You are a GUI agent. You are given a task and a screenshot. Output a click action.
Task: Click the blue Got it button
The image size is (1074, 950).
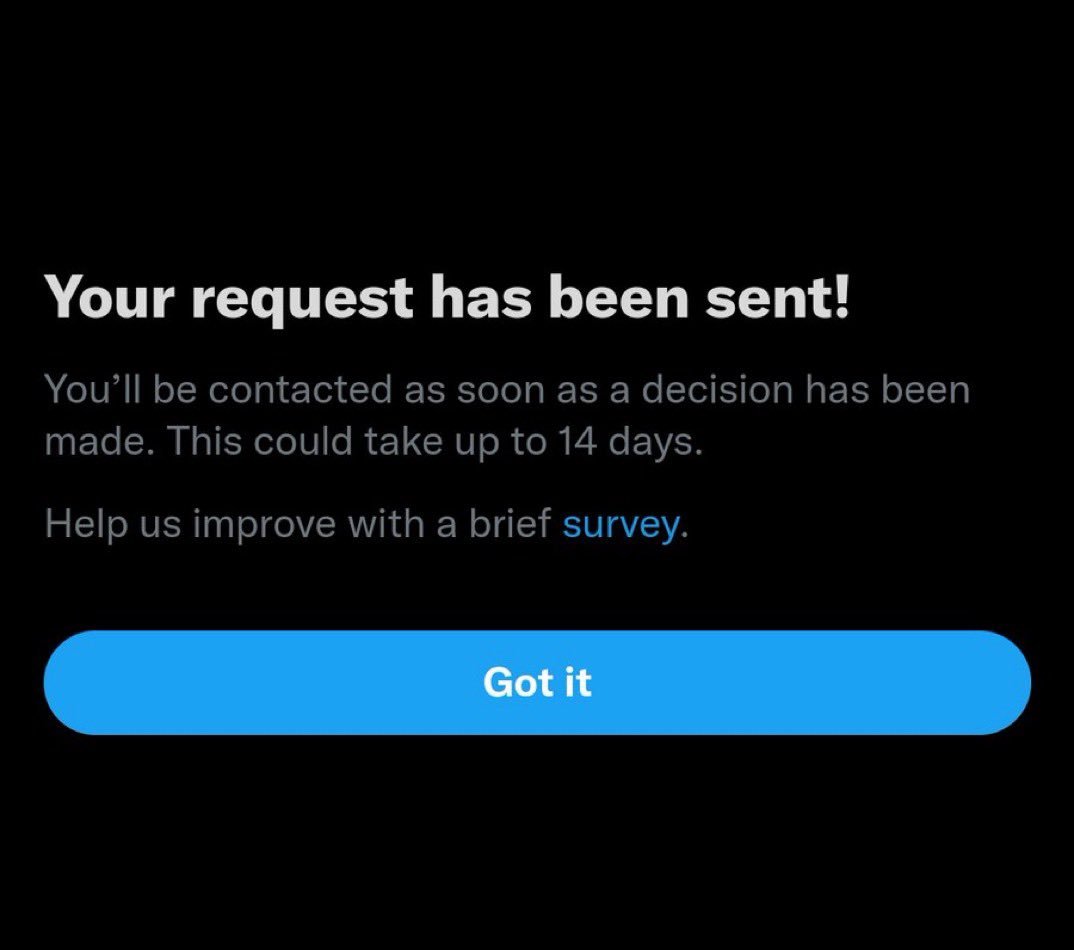pos(537,682)
